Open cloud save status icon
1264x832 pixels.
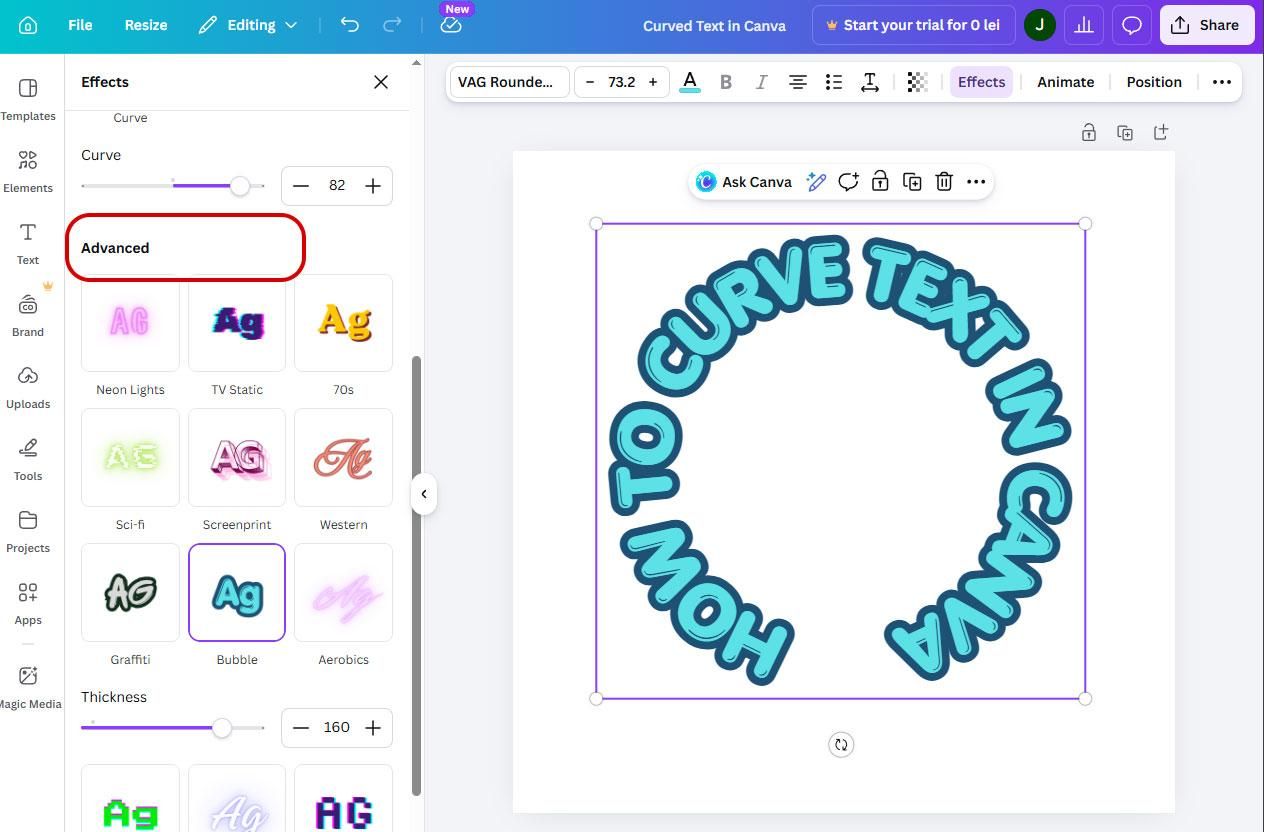[451, 25]
